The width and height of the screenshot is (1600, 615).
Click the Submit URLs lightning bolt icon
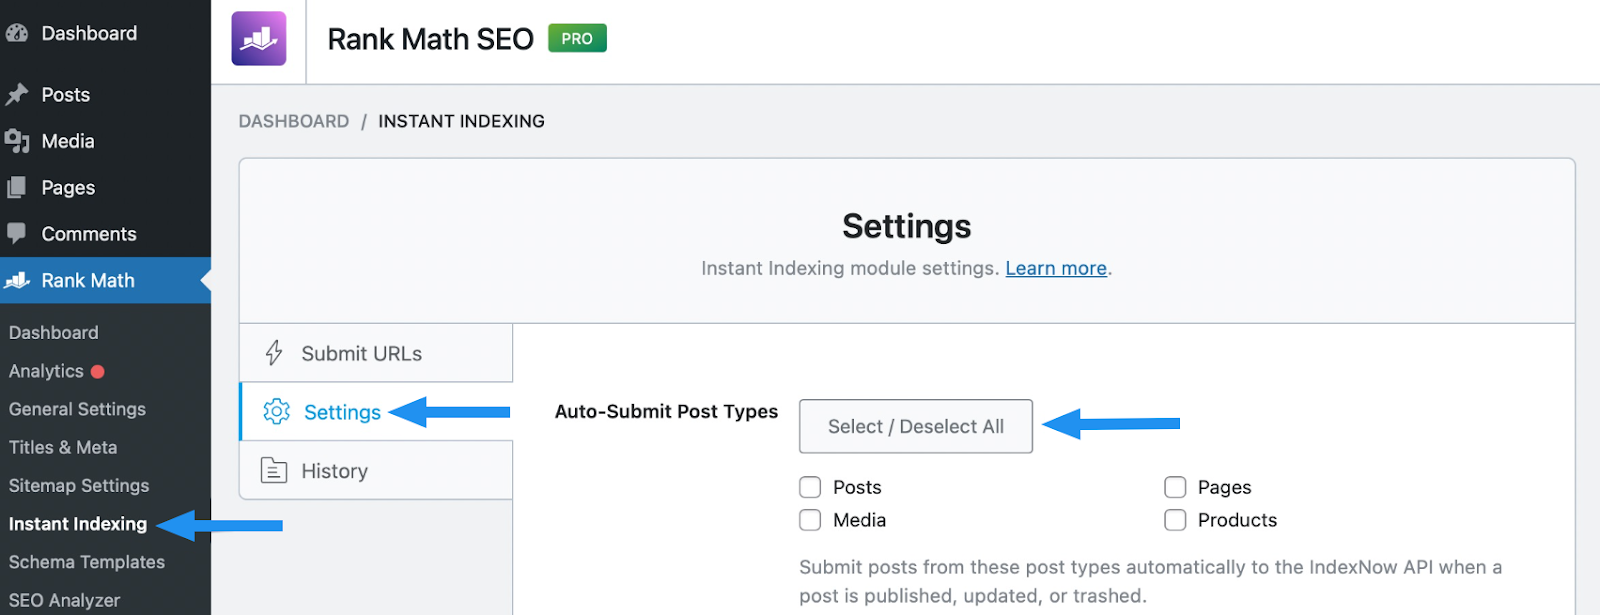[x=274, y=353]
